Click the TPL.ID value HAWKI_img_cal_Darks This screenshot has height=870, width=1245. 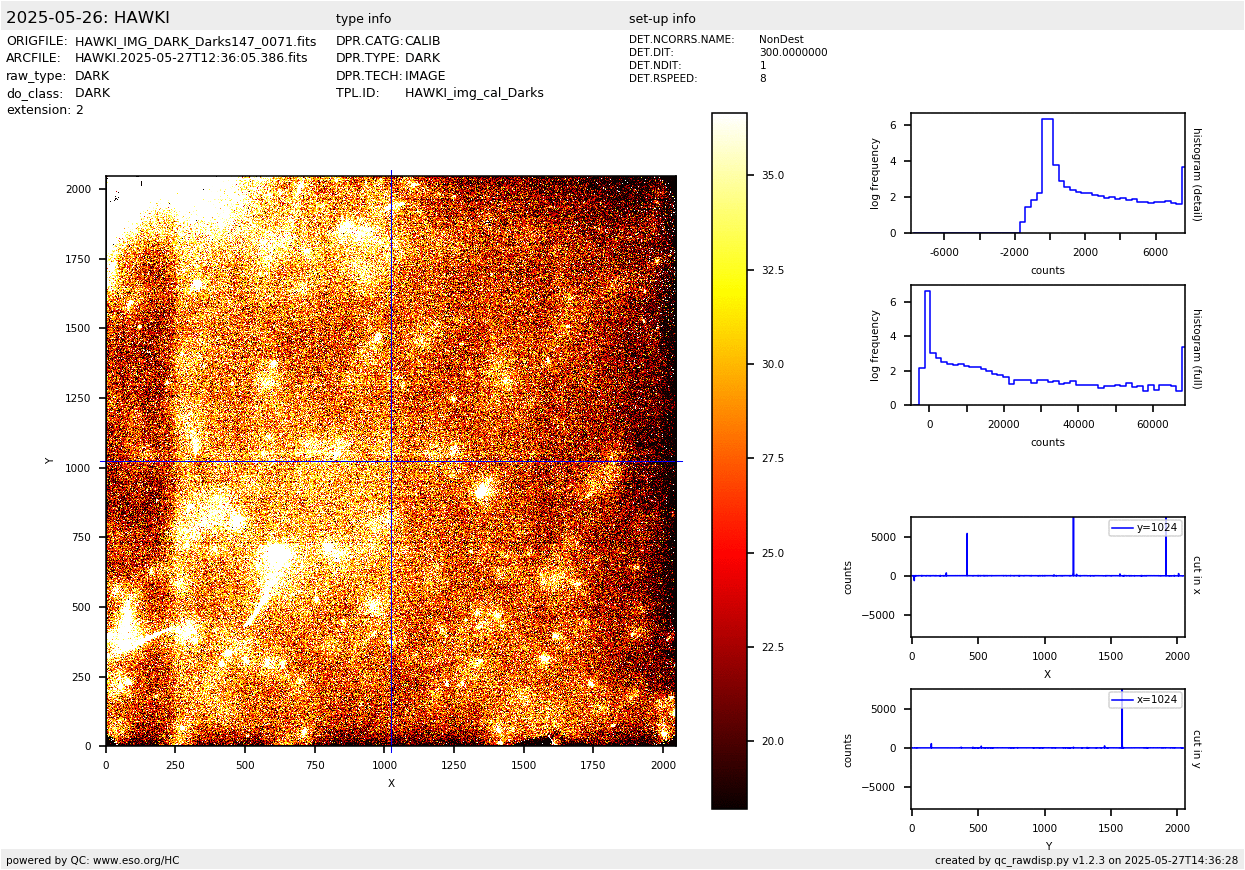474,93
